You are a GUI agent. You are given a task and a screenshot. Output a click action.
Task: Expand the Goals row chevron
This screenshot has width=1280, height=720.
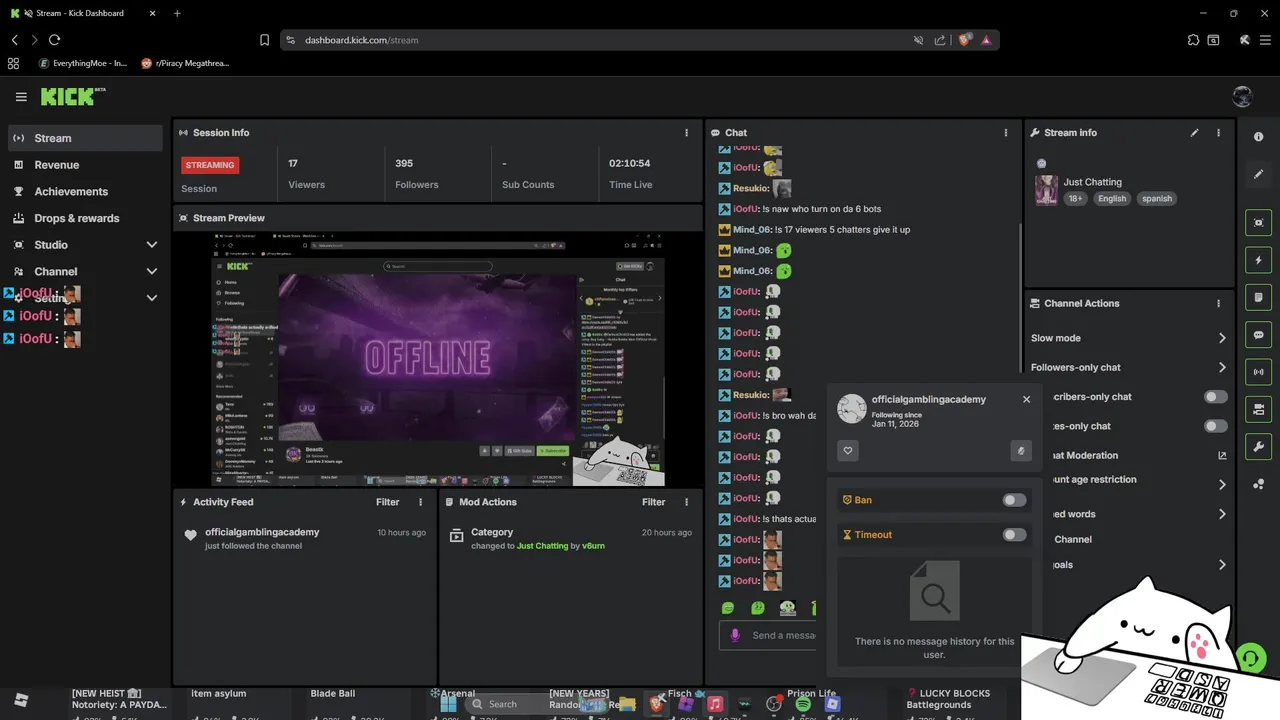click(x=1222, y=565)
